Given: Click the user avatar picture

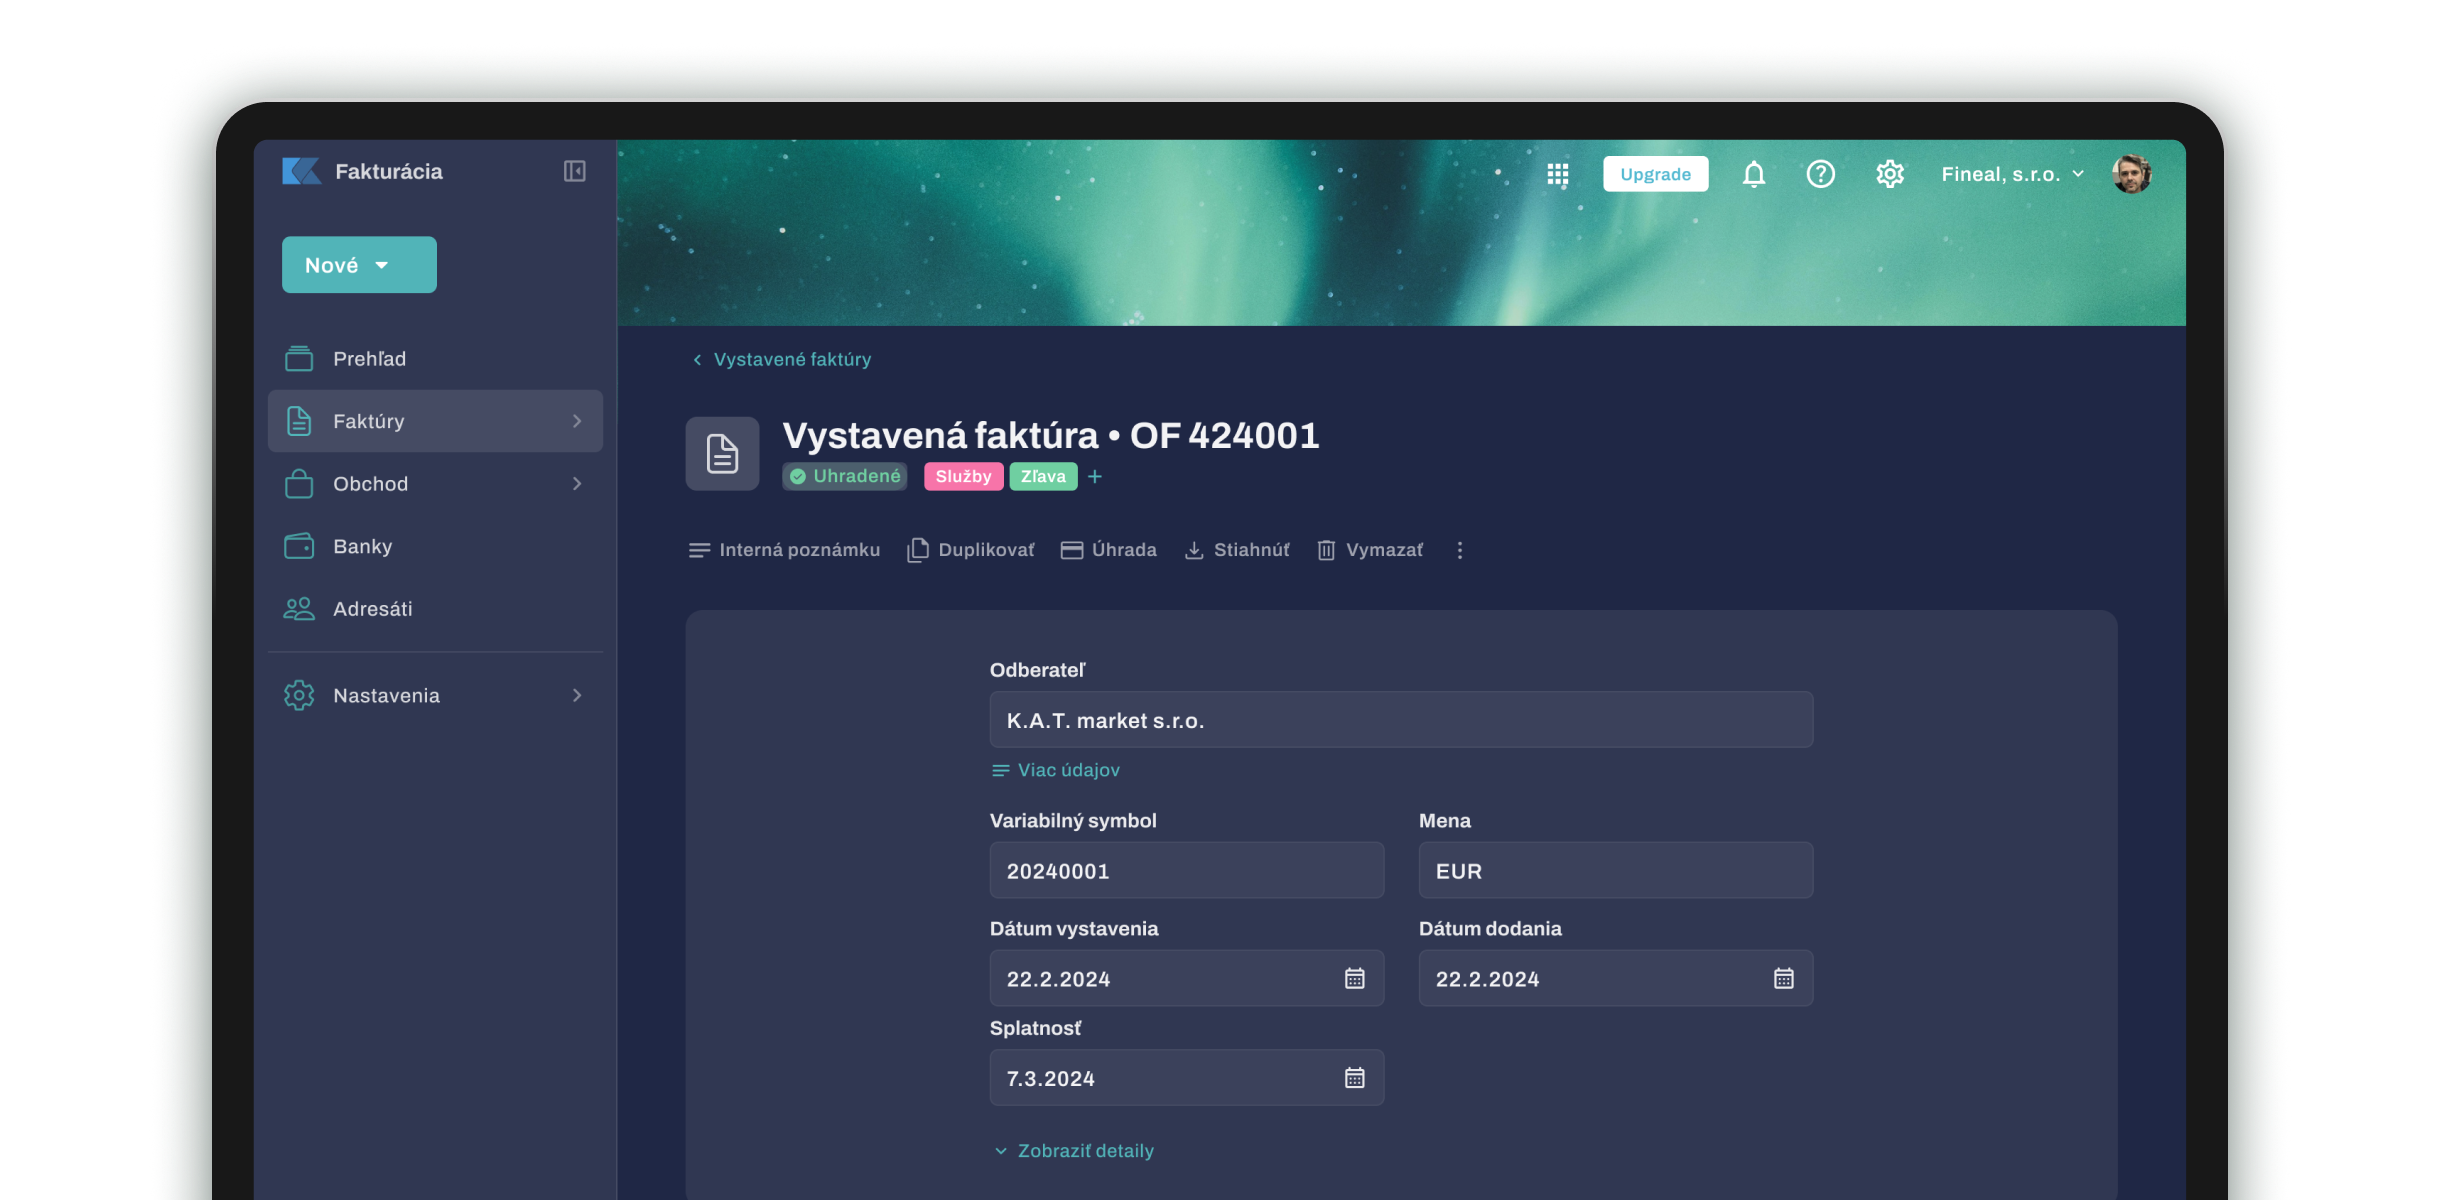Looking at the screenshot, I should pyautogui.click(x=2131, y=174).
